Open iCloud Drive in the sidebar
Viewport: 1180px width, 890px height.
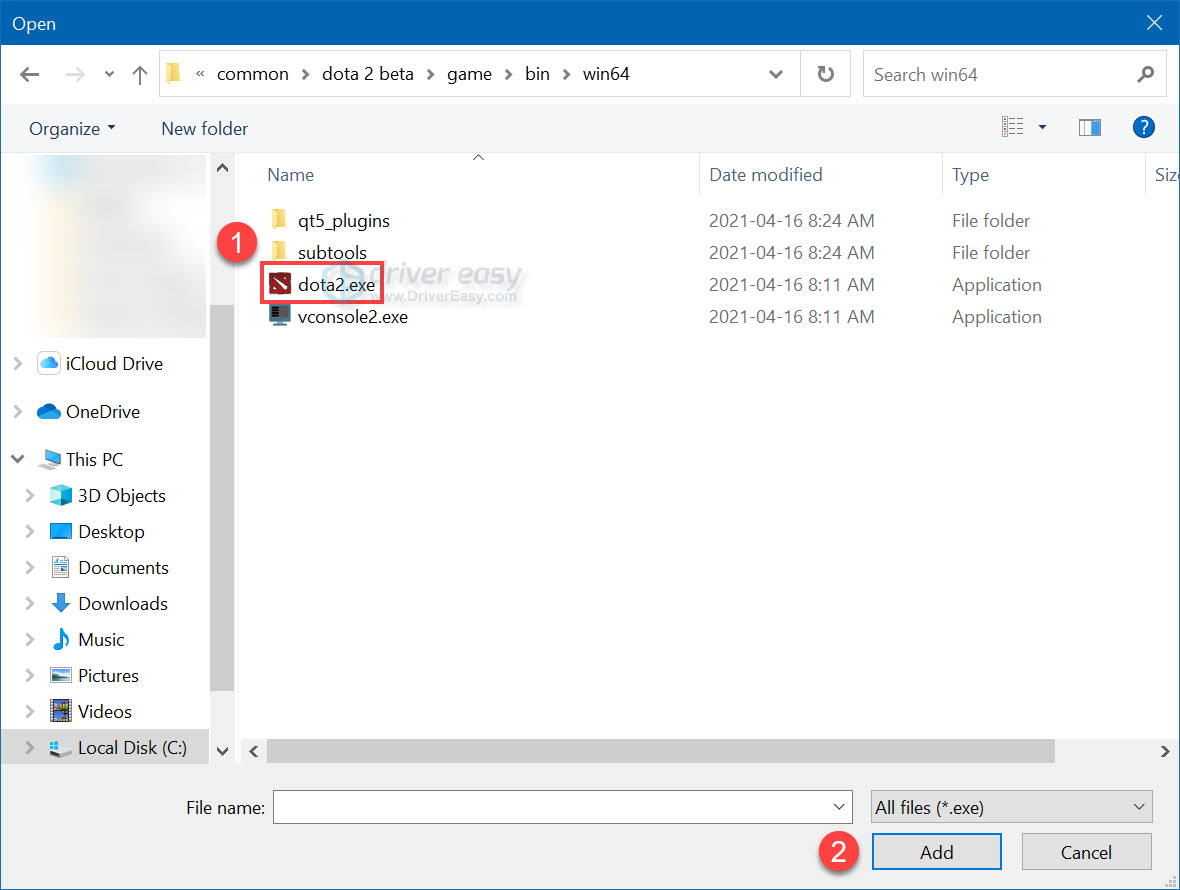pyautogui.click(x=114, y=363)
